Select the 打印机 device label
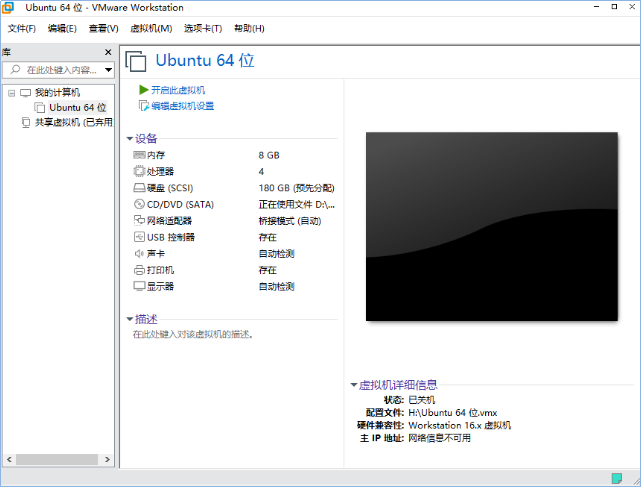 click(160, 270)
